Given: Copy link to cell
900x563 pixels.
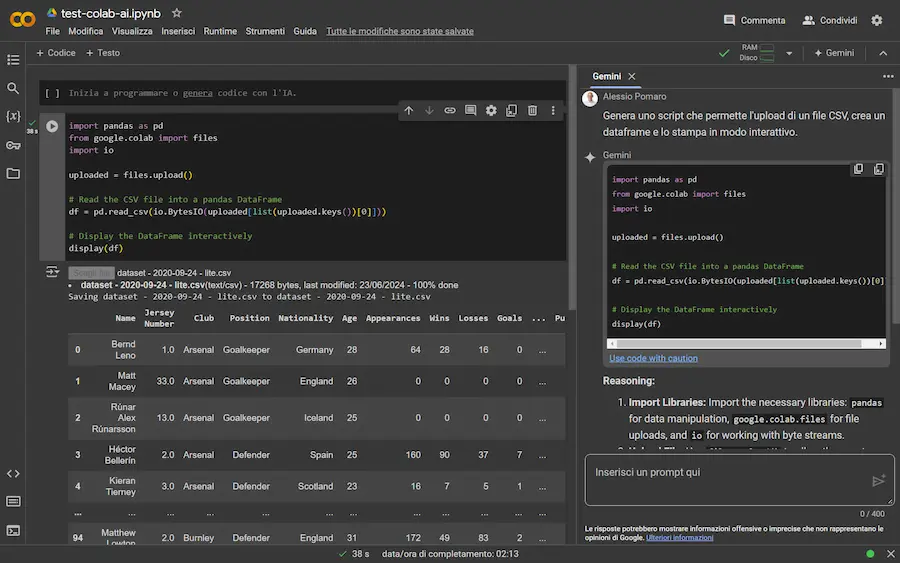Looking at the screenshot, I should coord(449,110).
